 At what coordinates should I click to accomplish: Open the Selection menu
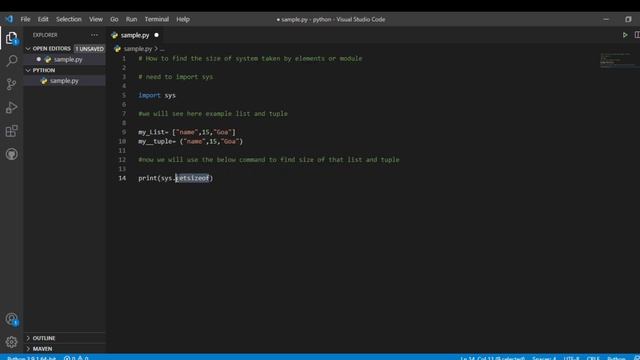[69, 19]
